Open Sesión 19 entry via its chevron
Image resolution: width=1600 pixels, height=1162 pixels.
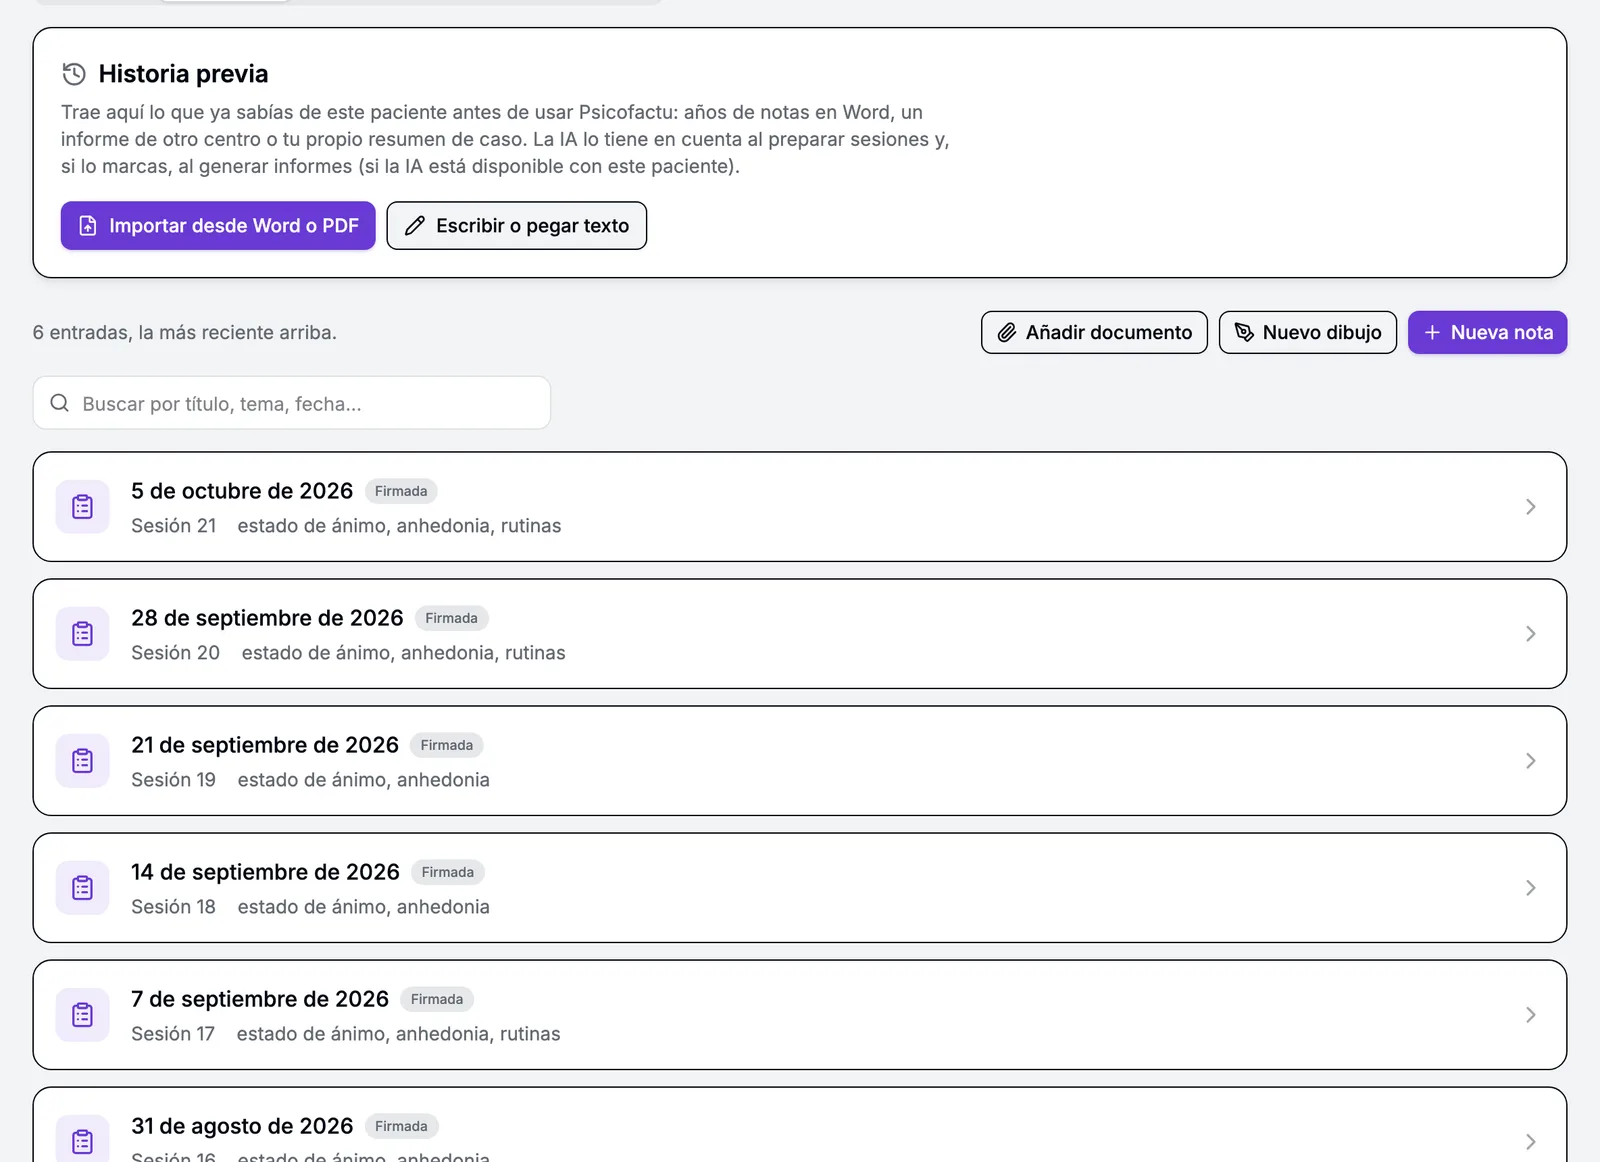1530,761
